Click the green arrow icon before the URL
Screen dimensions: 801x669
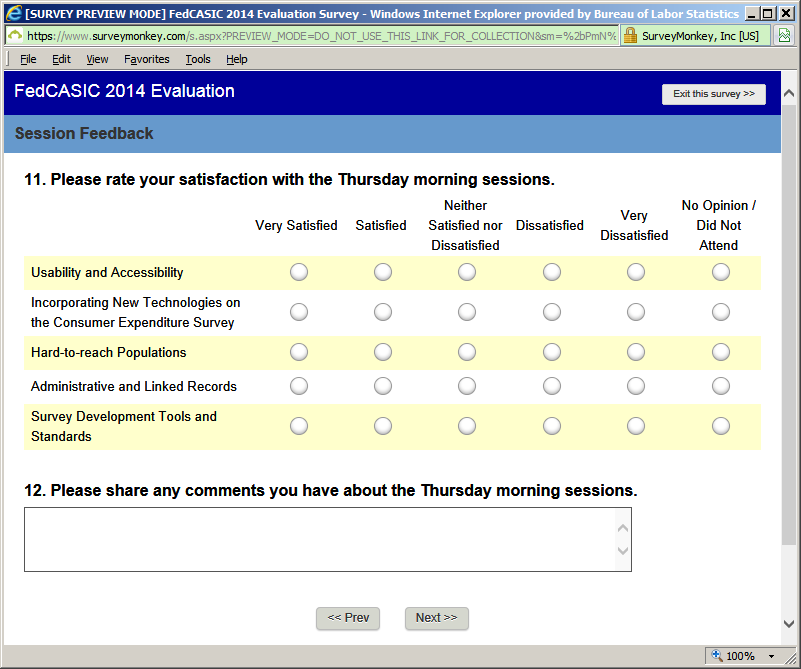[15, 36]
